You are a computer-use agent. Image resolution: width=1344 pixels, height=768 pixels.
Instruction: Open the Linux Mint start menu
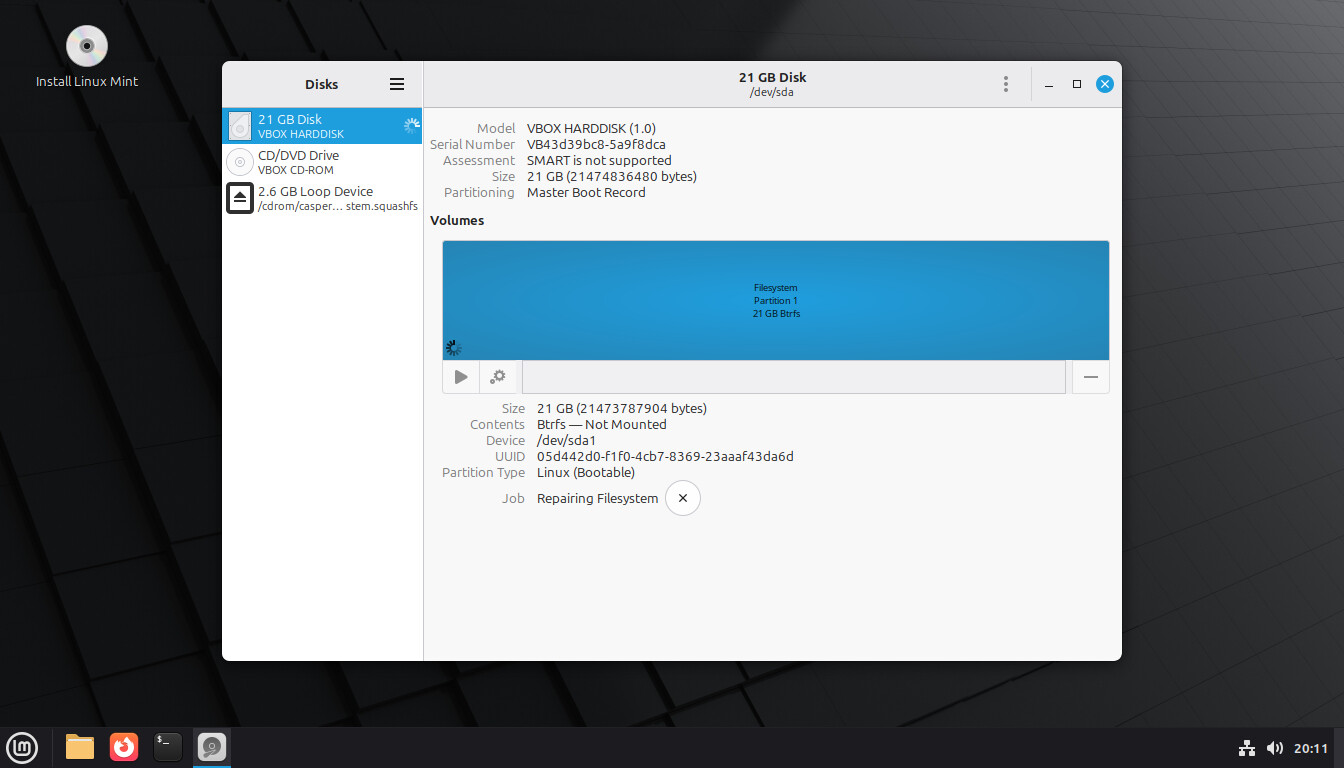[x=22, y=747]
